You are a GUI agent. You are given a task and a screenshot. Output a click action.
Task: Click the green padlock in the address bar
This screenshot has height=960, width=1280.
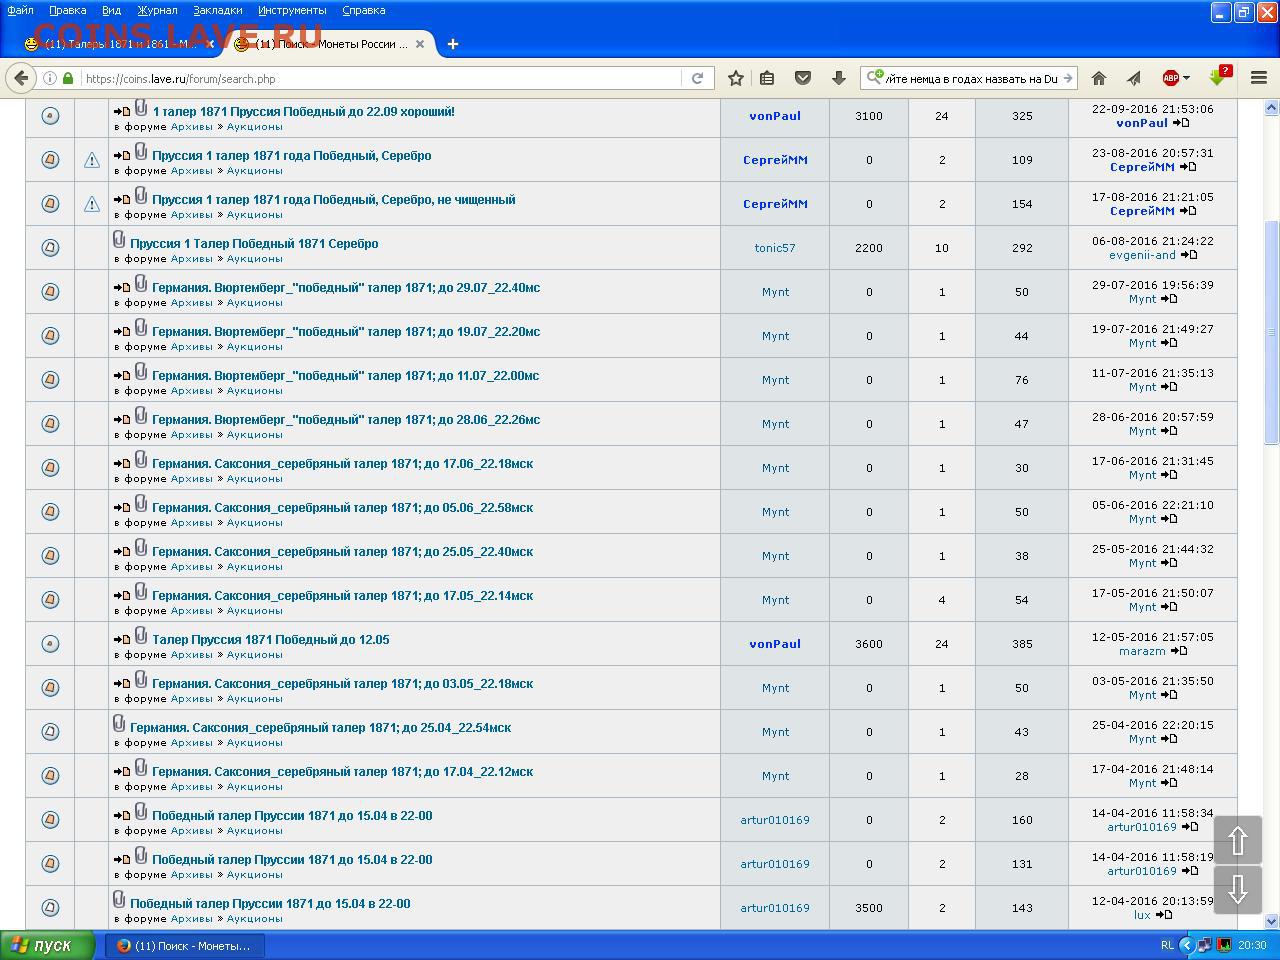(68, 78)
